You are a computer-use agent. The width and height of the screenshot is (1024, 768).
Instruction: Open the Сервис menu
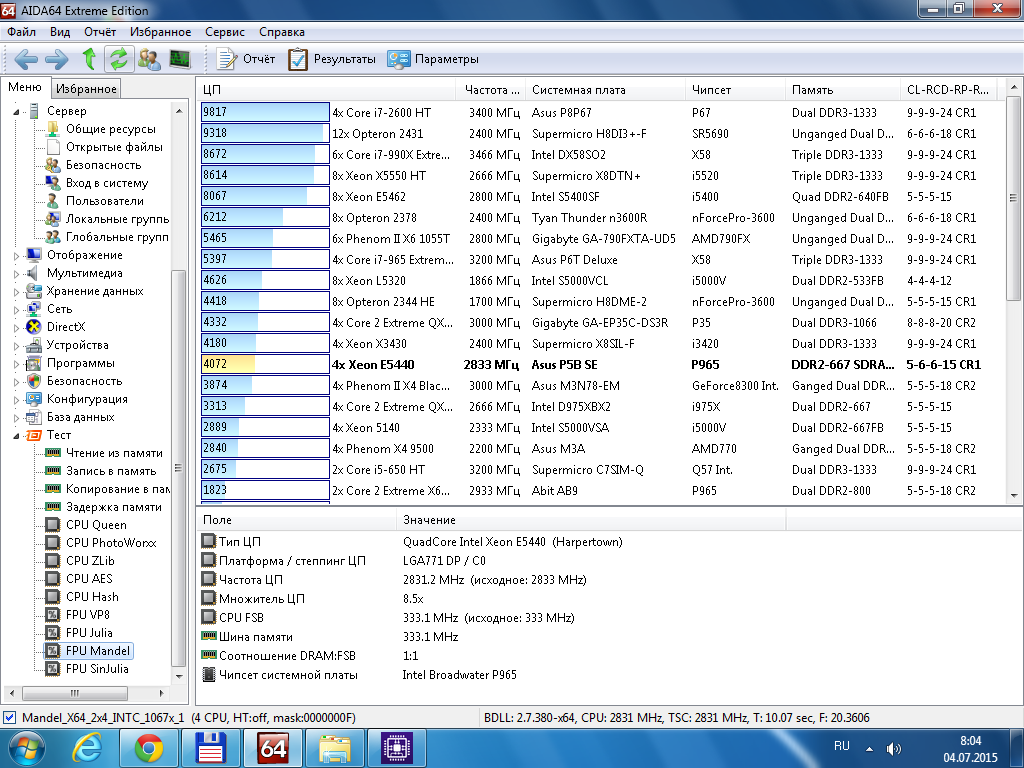(225, 32)
